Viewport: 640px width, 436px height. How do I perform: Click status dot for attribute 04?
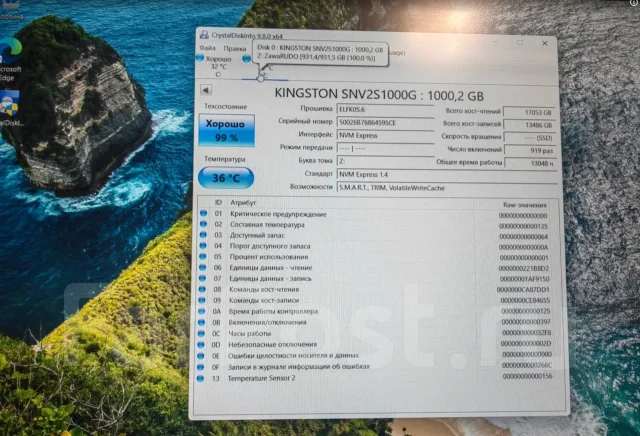[203, 246]
